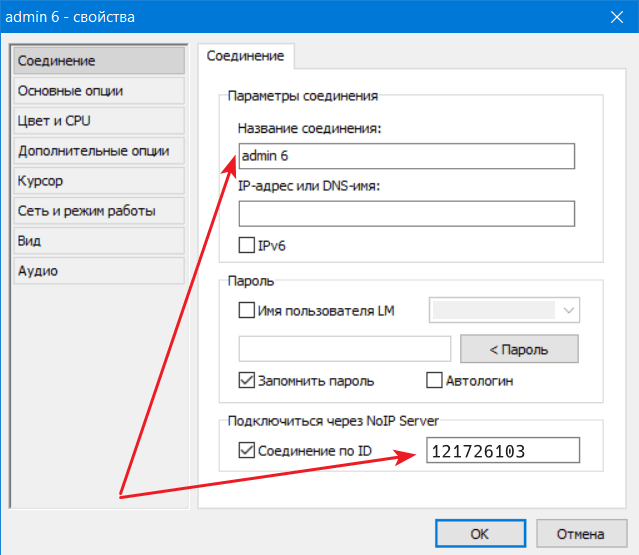
Task: Uncheck Запомнить пароль
Action: point(247,380)
